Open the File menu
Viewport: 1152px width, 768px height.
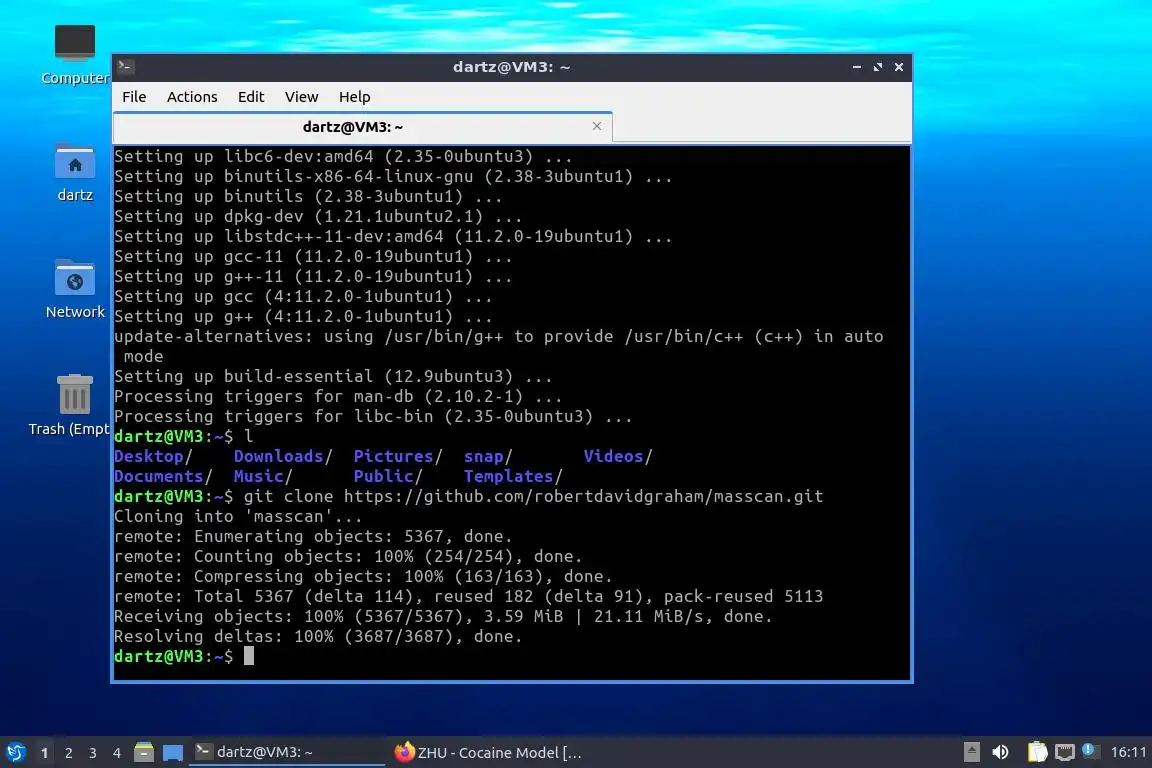(x=134, y=97)
